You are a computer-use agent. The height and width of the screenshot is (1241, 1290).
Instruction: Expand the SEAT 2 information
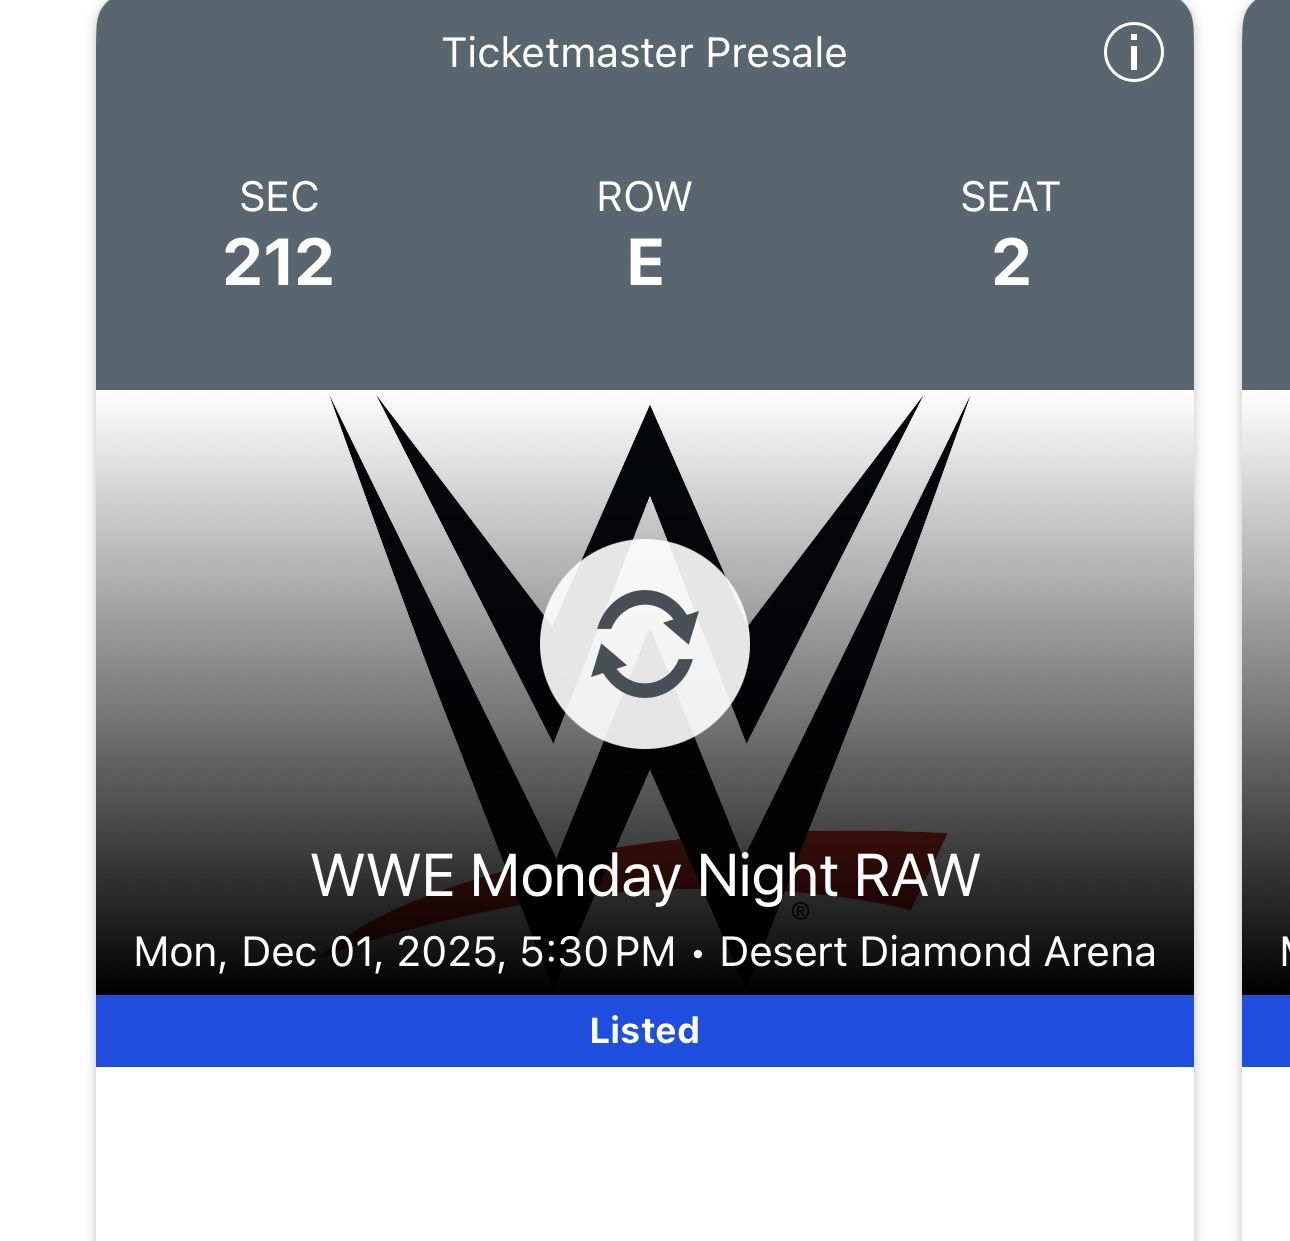pyautogui.click(x=1012, y=235)
